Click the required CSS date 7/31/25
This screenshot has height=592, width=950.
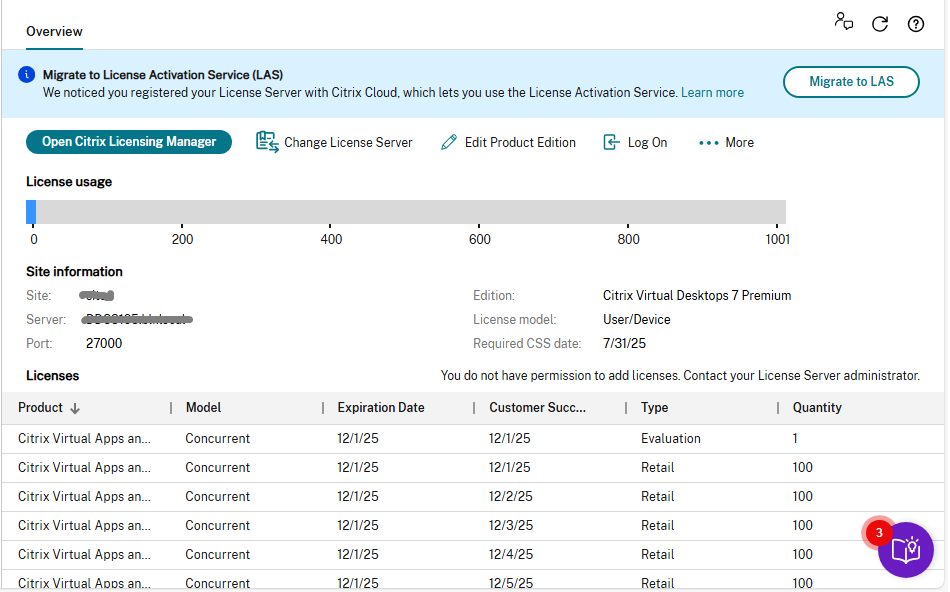(x=624, y=344)
